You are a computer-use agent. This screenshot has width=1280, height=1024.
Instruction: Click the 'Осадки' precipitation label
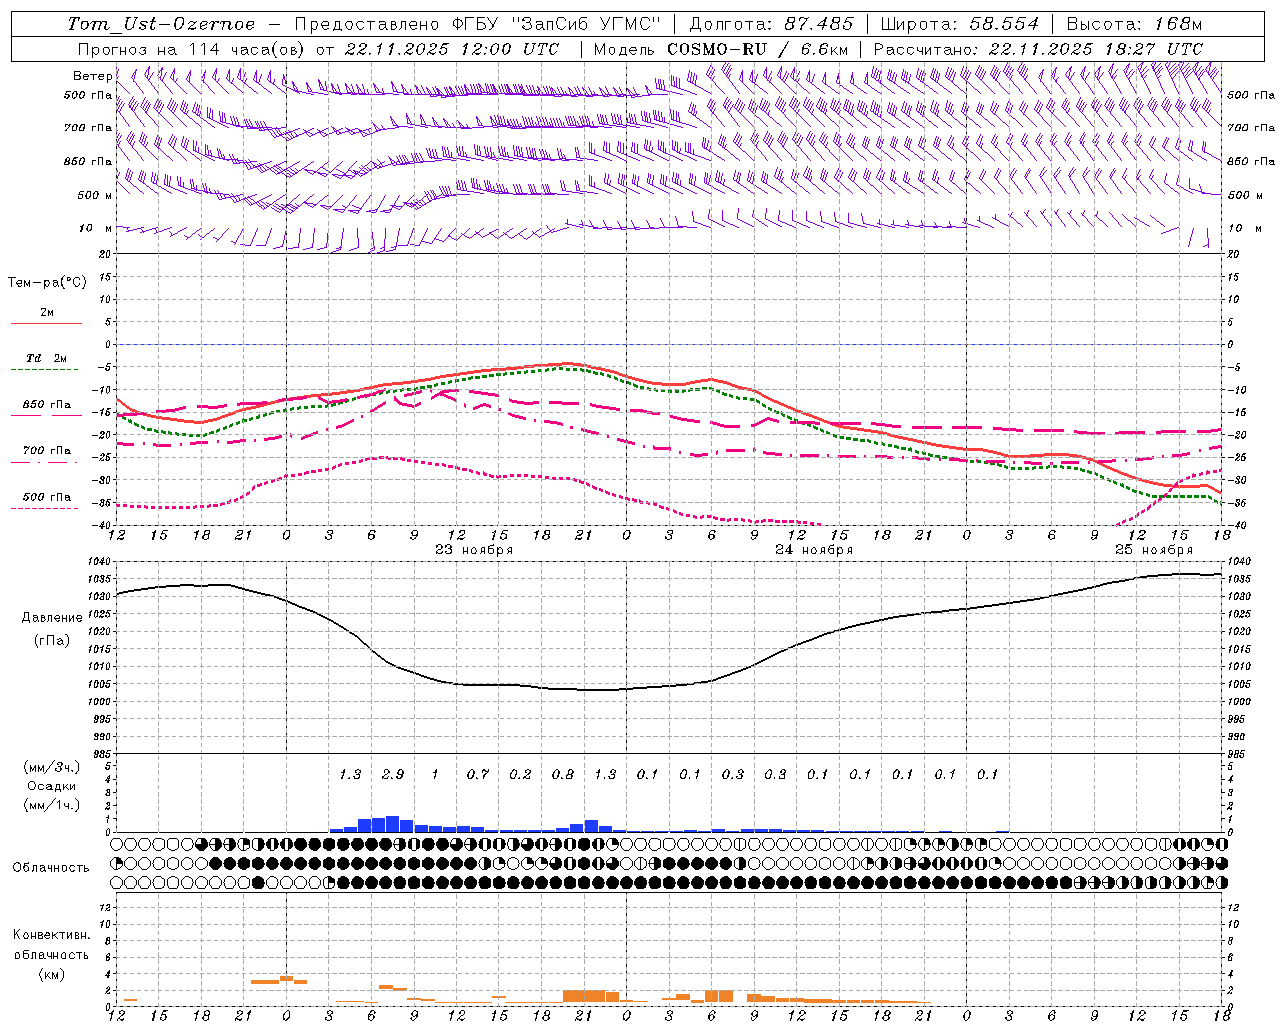click(52, 786)
